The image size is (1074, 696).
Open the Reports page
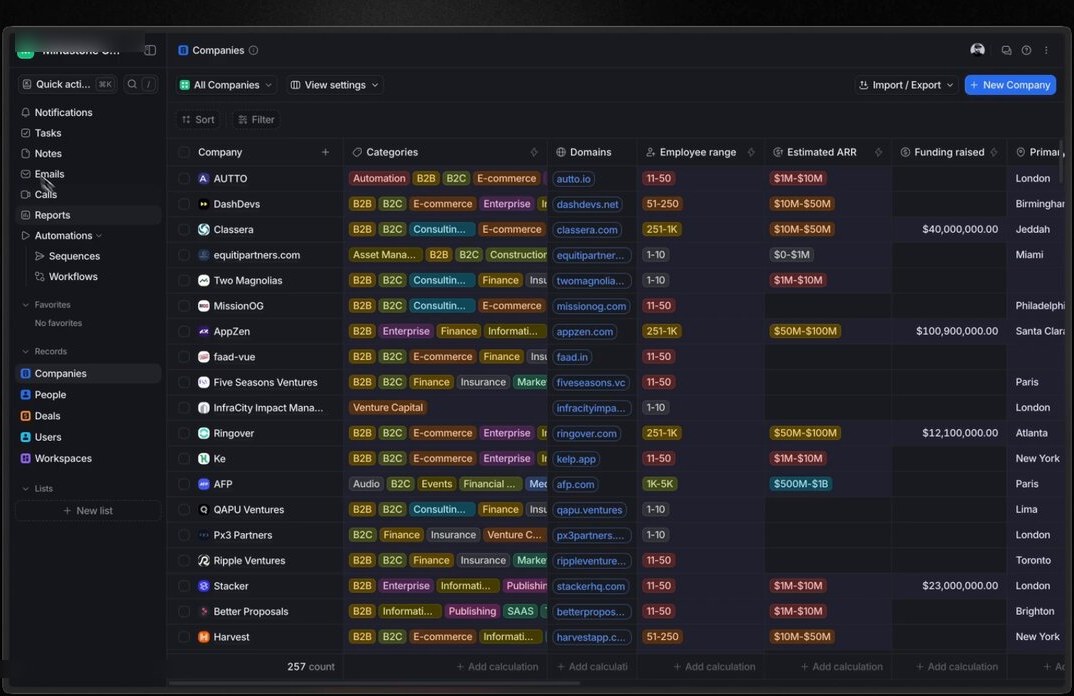pyautogui.click(x=88, y=215)
